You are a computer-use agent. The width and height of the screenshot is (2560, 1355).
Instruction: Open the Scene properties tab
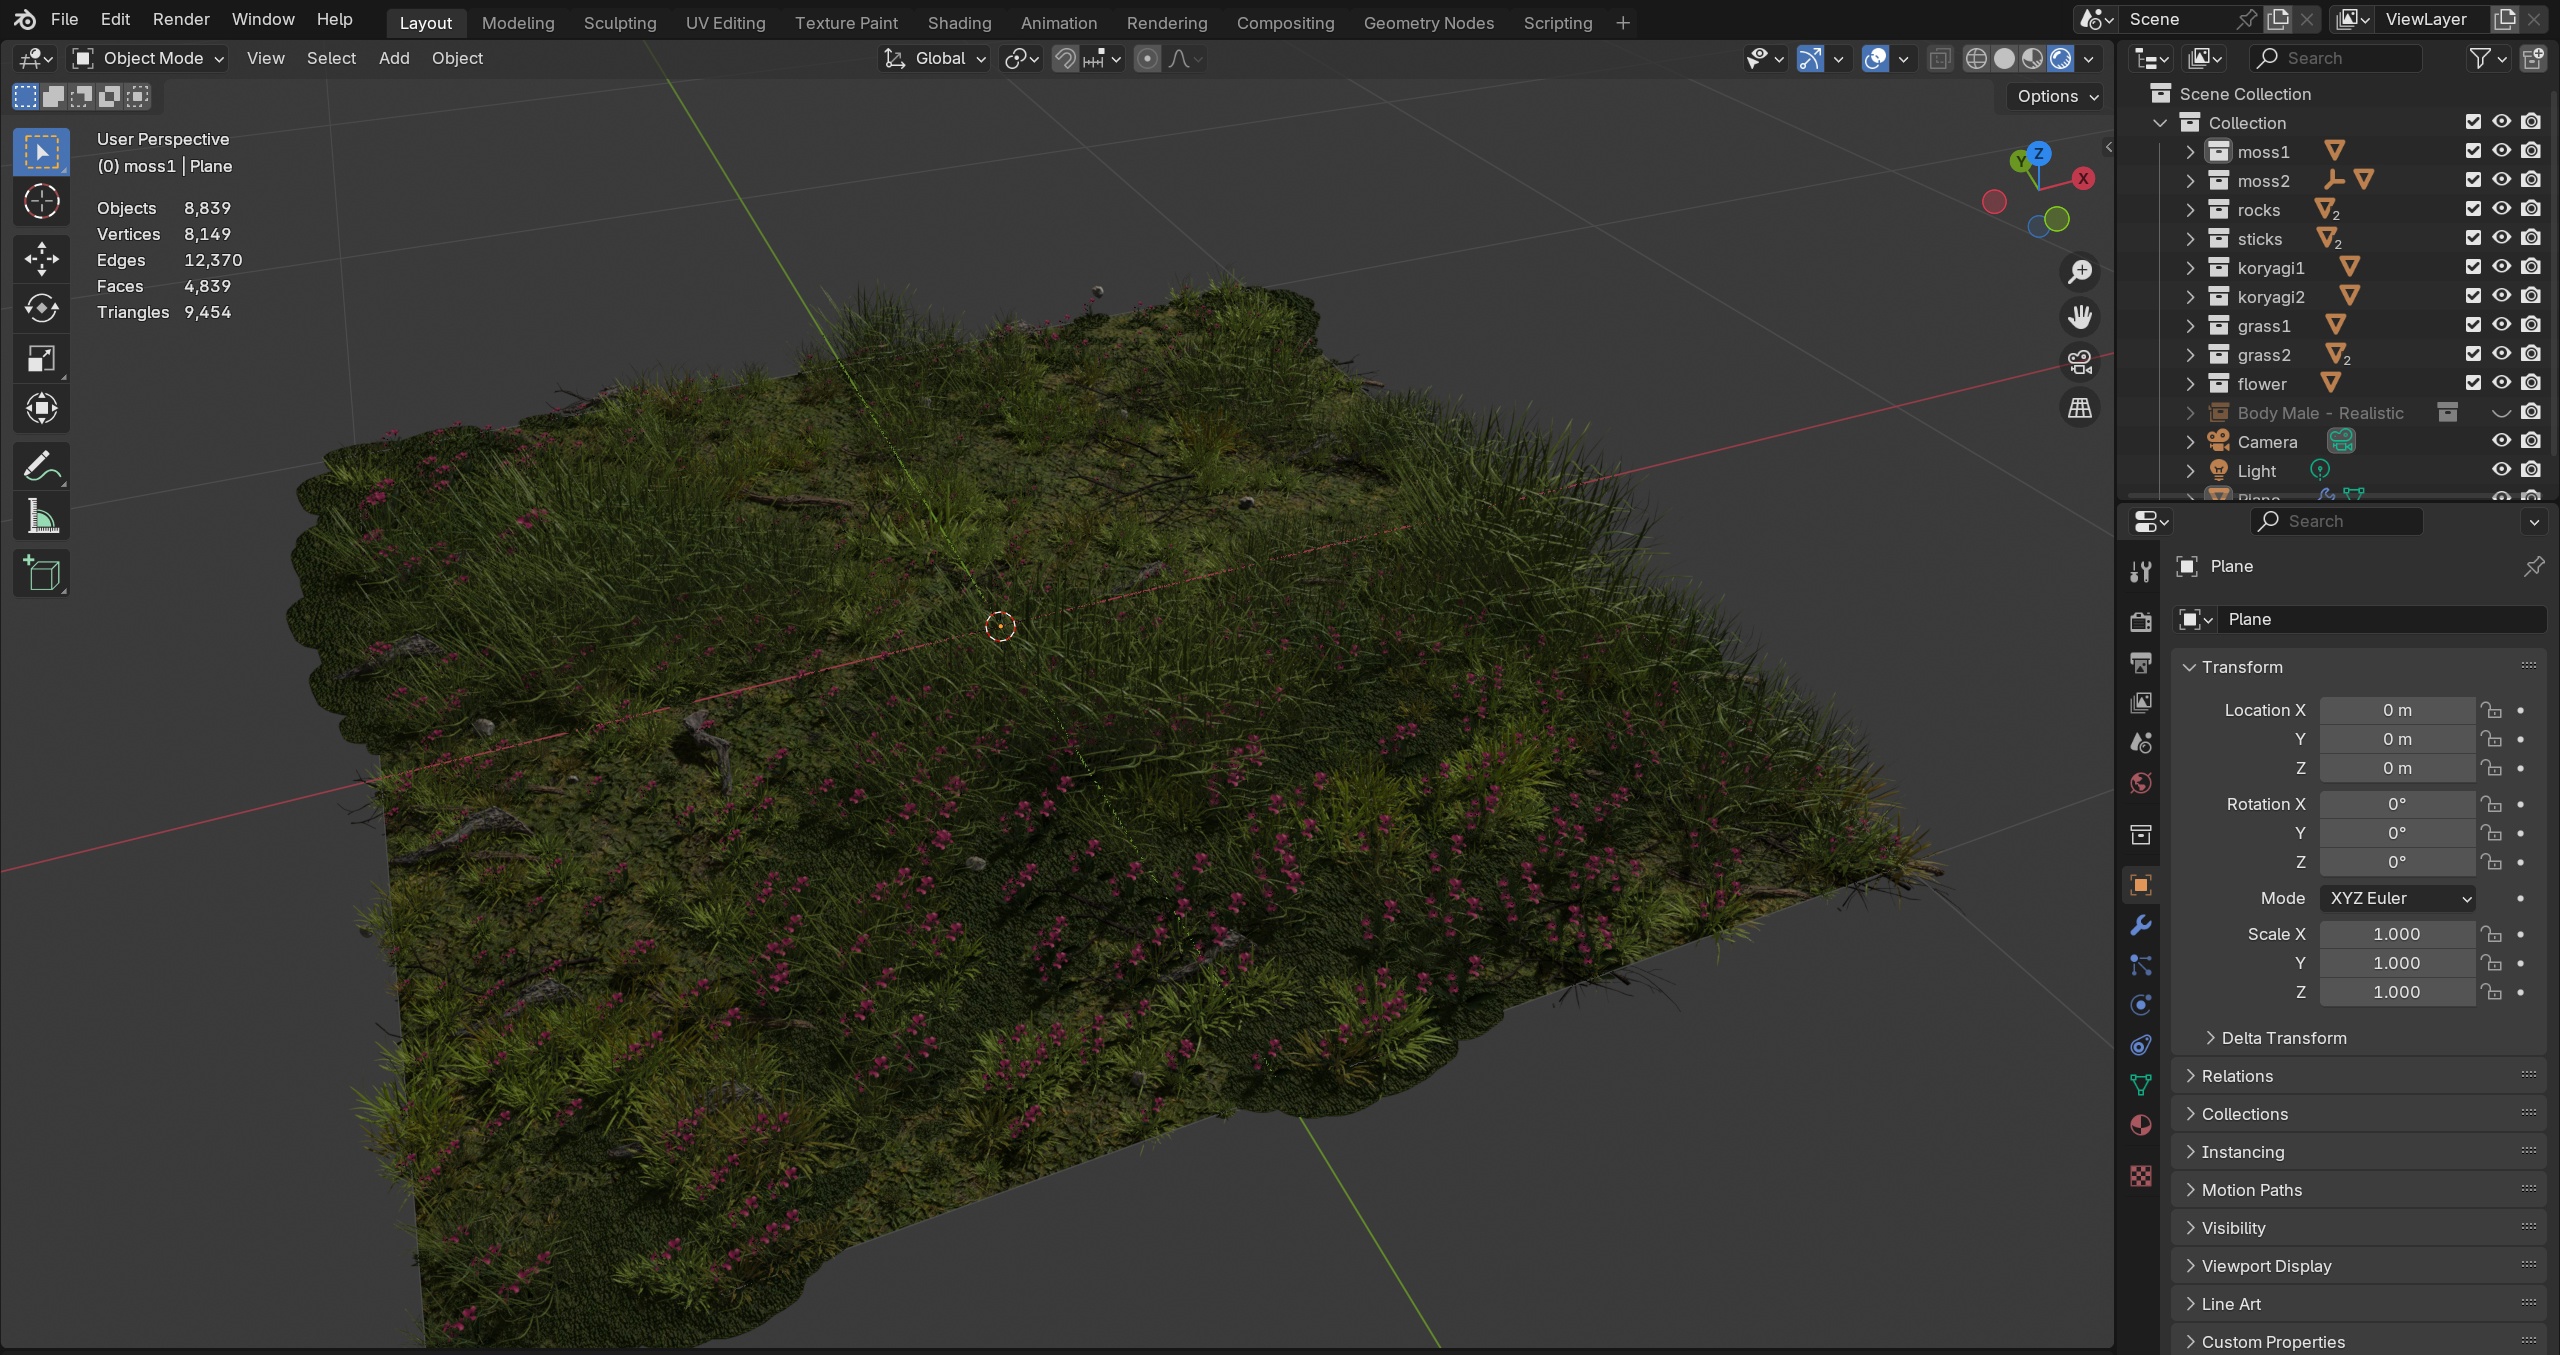point(2140,742)
